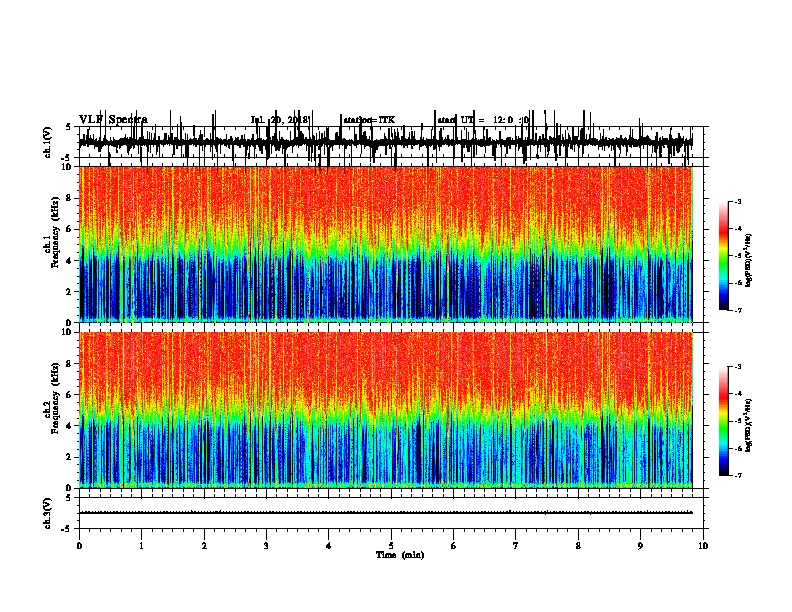The width and height of the screenshot is (792, 612).
Task: Click the '5' tick on ch.1(V) waveform axis
Action: (69, 127)
